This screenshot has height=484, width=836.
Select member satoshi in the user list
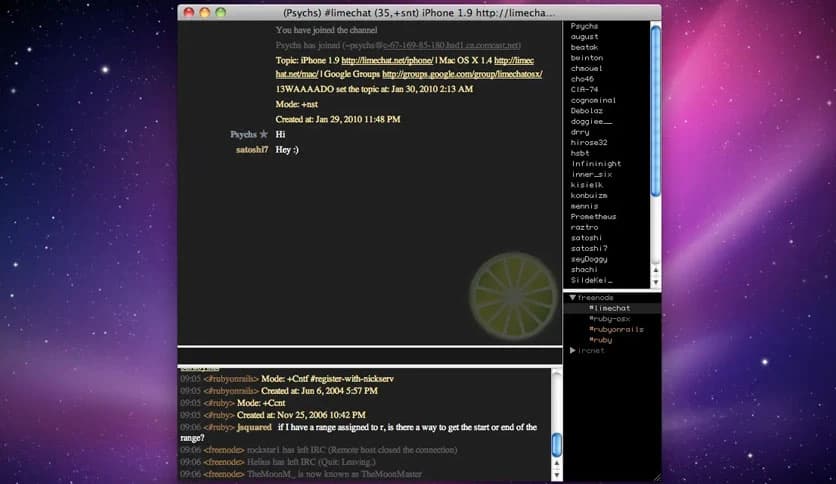[586, 238]
